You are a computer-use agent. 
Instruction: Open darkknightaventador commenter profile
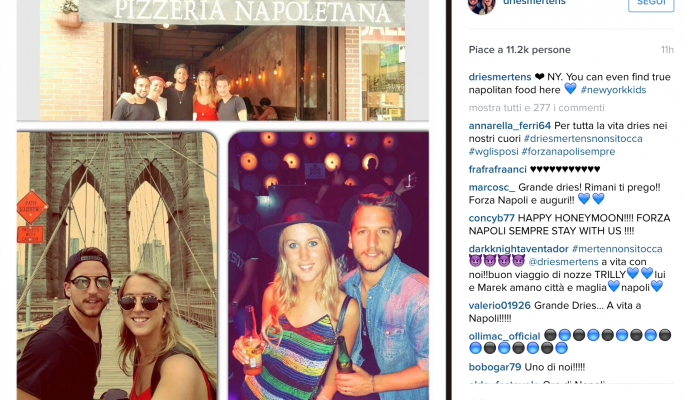[519, 249]
